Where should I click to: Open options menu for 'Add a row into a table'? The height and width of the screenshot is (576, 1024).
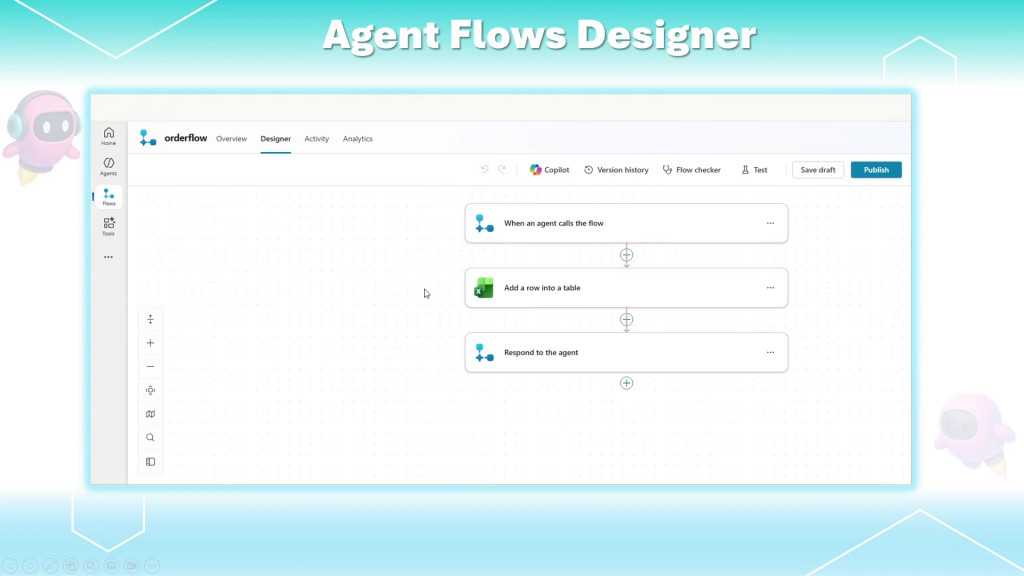[771, 288]
